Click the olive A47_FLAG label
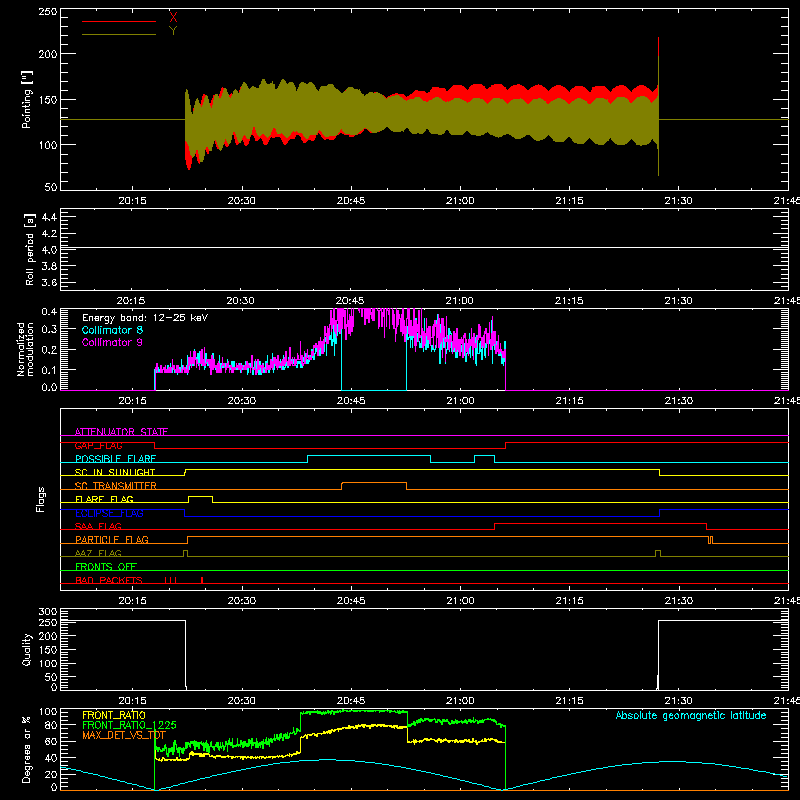Viewport: 800px width, 800px height. pos(98,553)
